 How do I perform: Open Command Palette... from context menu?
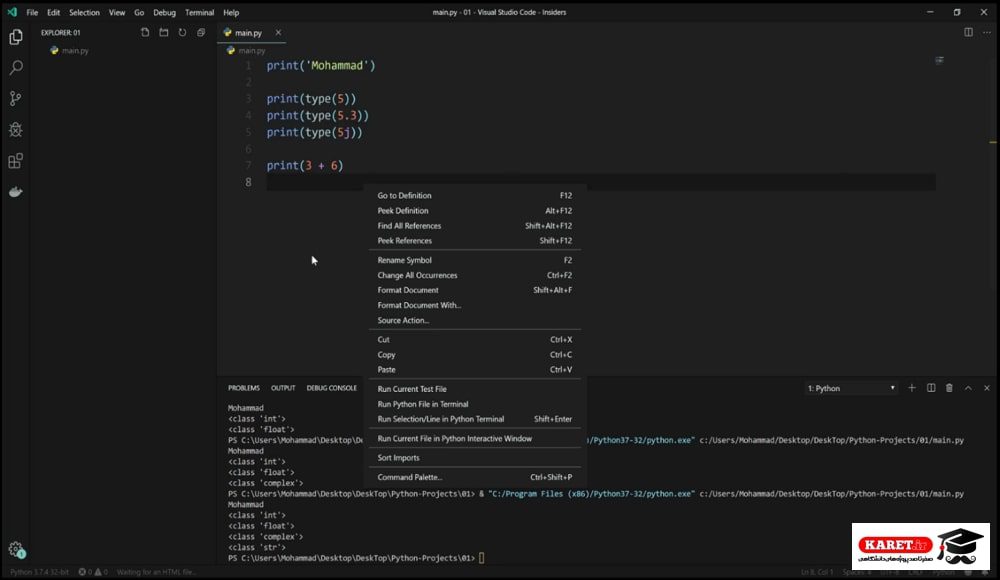point(474,477)
